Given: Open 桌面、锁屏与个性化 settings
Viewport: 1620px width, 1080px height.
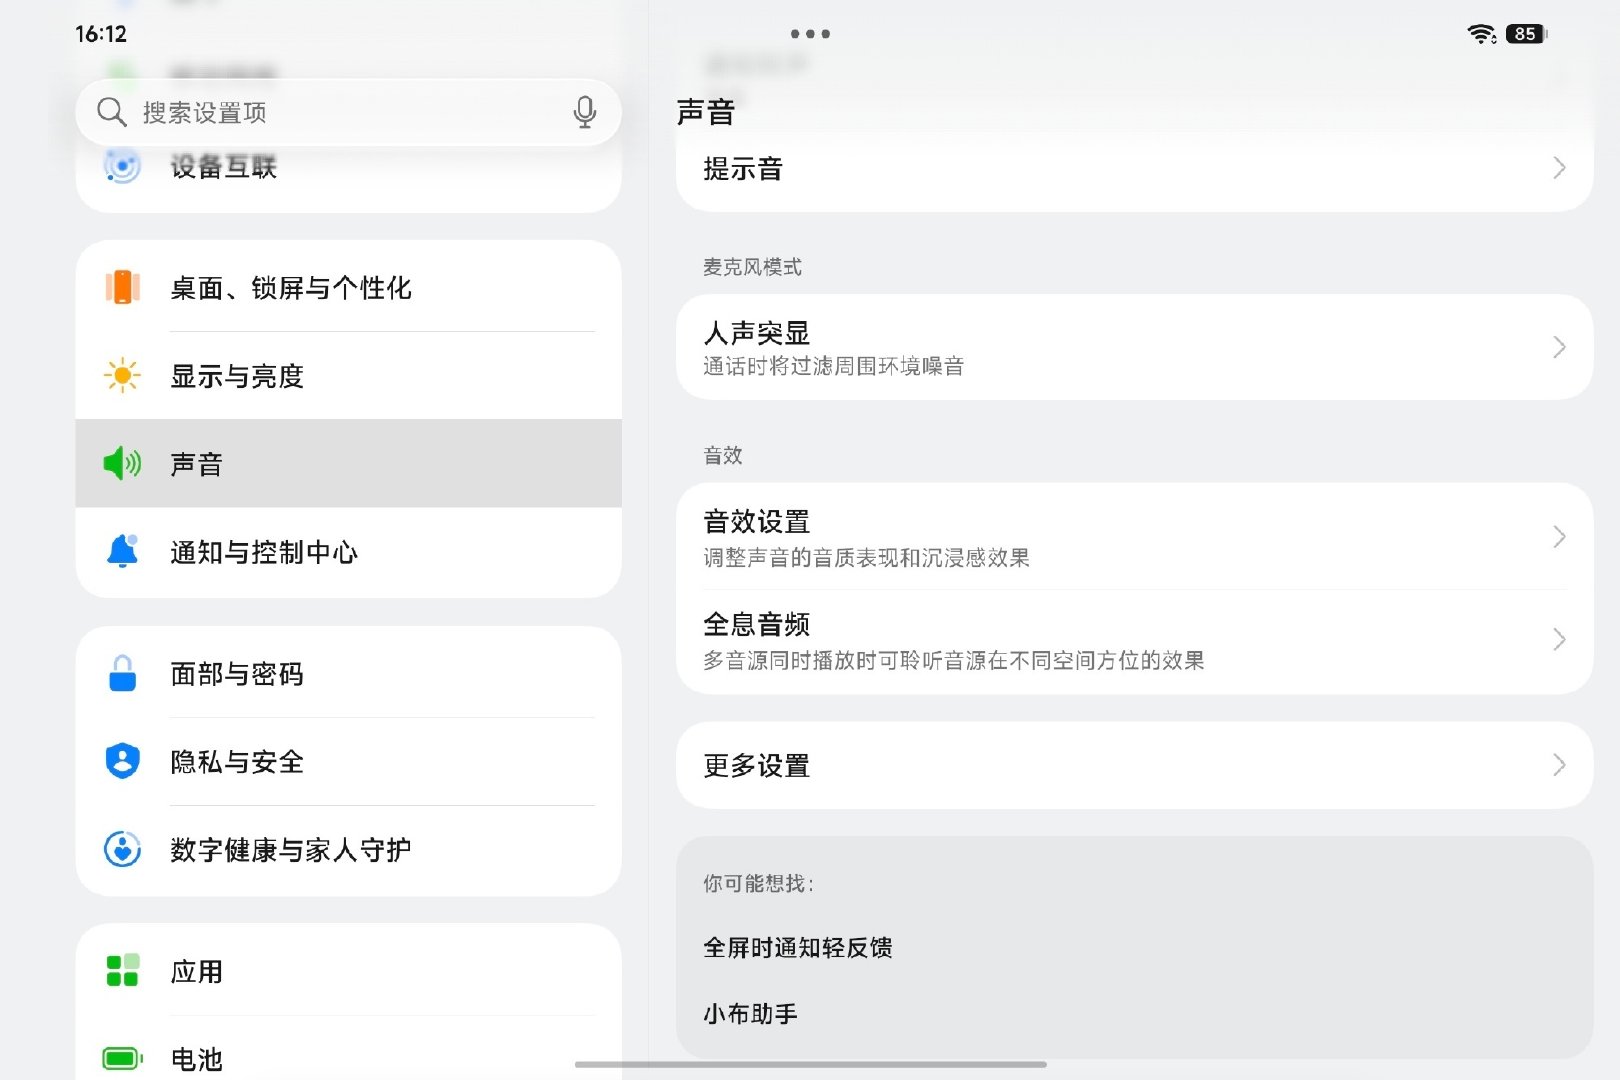Looking at the screenshot, I should tap(348, 288).
